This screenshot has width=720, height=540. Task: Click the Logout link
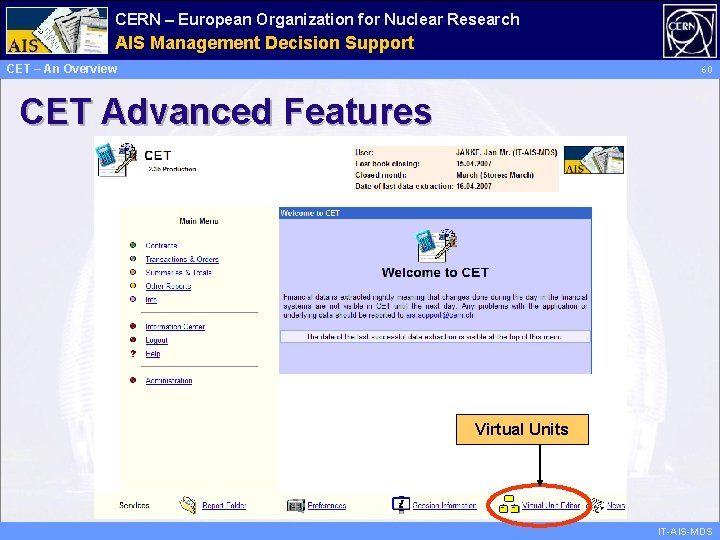click(x=156, y=340)
